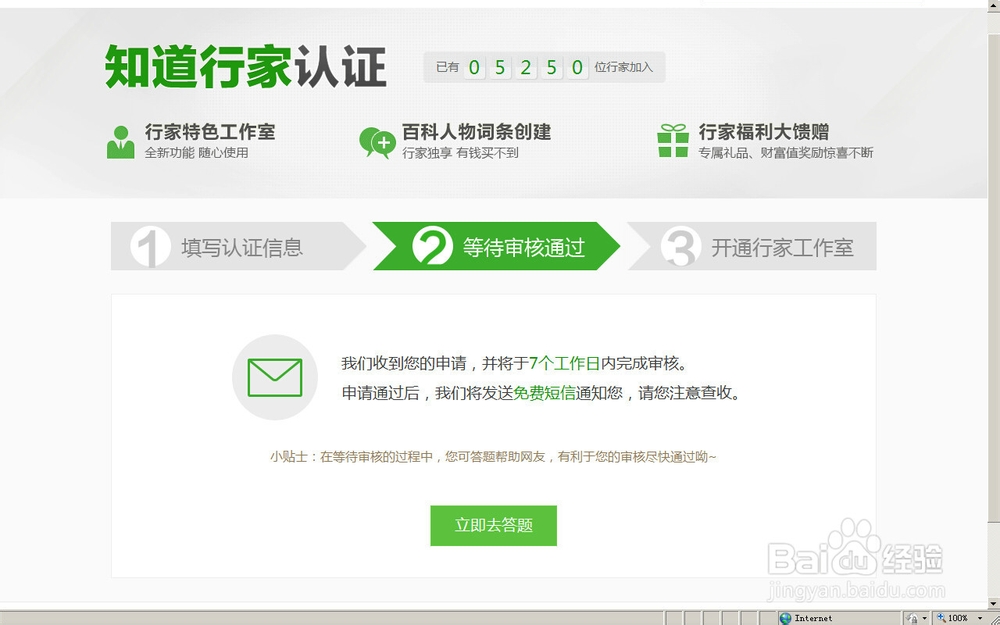Select step 1 填写认证信息
The image size is (1000, 625).
238,246
